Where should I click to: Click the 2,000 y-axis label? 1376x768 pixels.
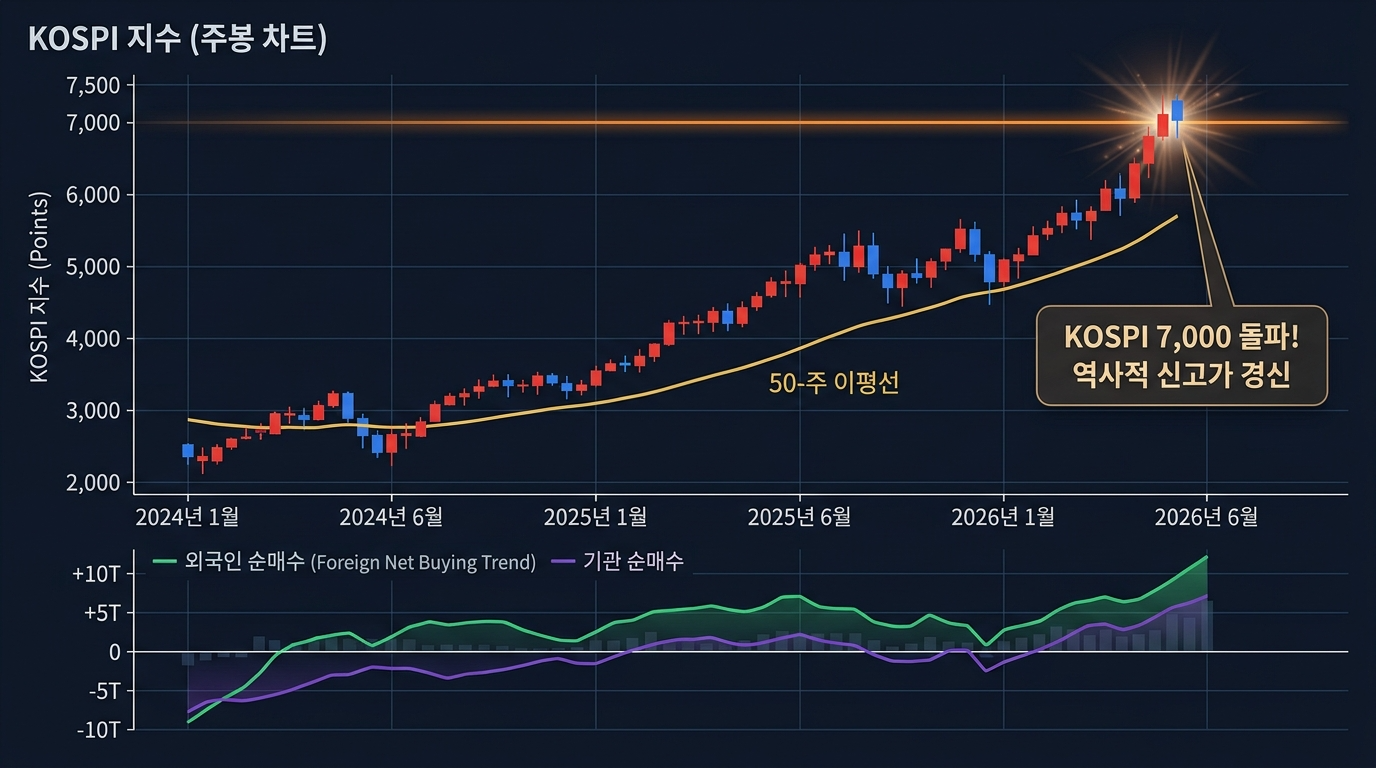pos(92,483)
